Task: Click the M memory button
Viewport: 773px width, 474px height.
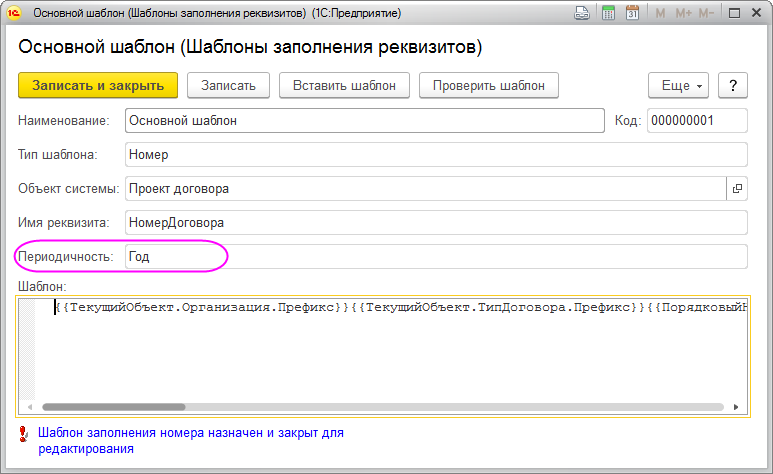Action: point(660,14)
